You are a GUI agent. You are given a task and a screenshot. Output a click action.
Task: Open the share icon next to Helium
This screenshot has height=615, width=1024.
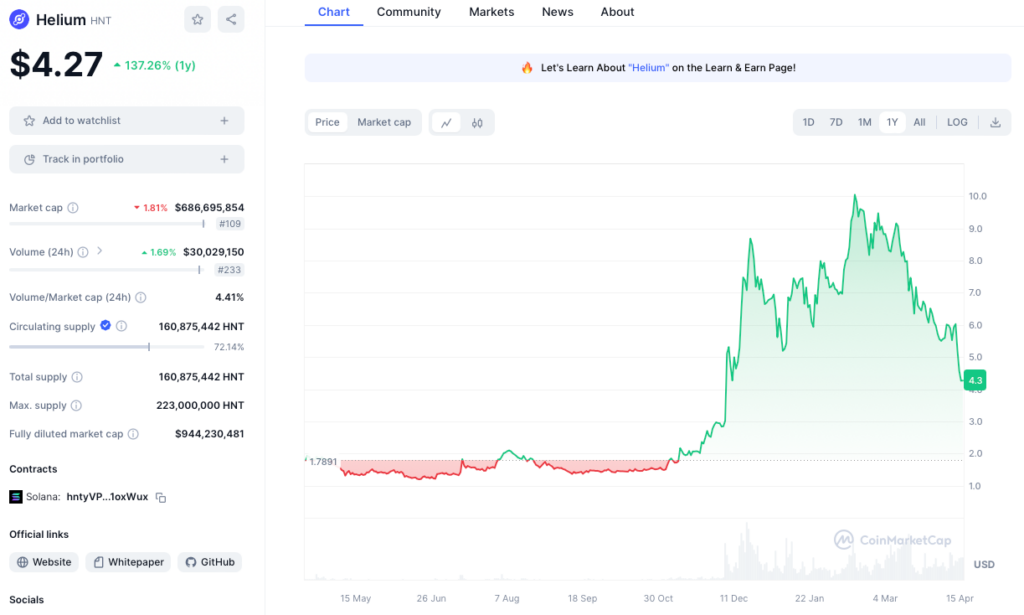[231, 19]
